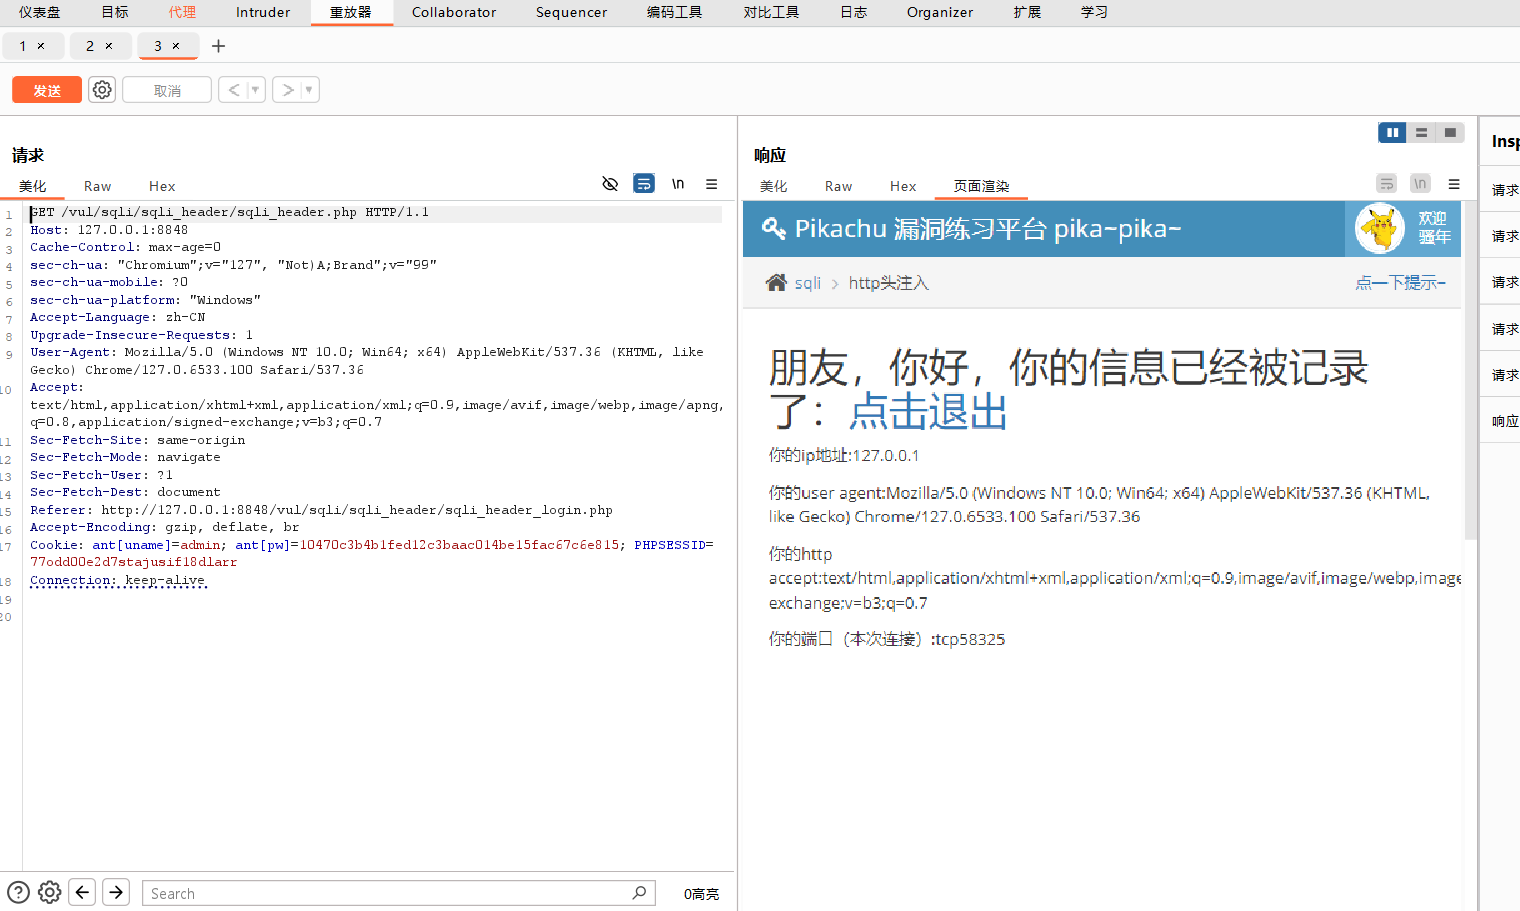Open request settings gear next to 发送
This screenshot has height=911, width=1520.
coord(102,90)
